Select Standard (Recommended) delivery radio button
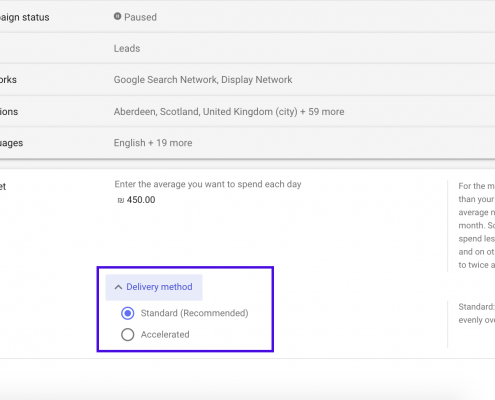495x400 pixels. 128,313
